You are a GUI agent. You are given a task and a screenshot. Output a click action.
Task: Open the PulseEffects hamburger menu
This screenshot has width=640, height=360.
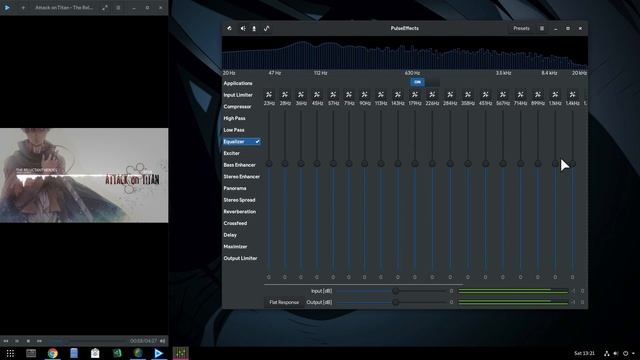coord(542,28)
